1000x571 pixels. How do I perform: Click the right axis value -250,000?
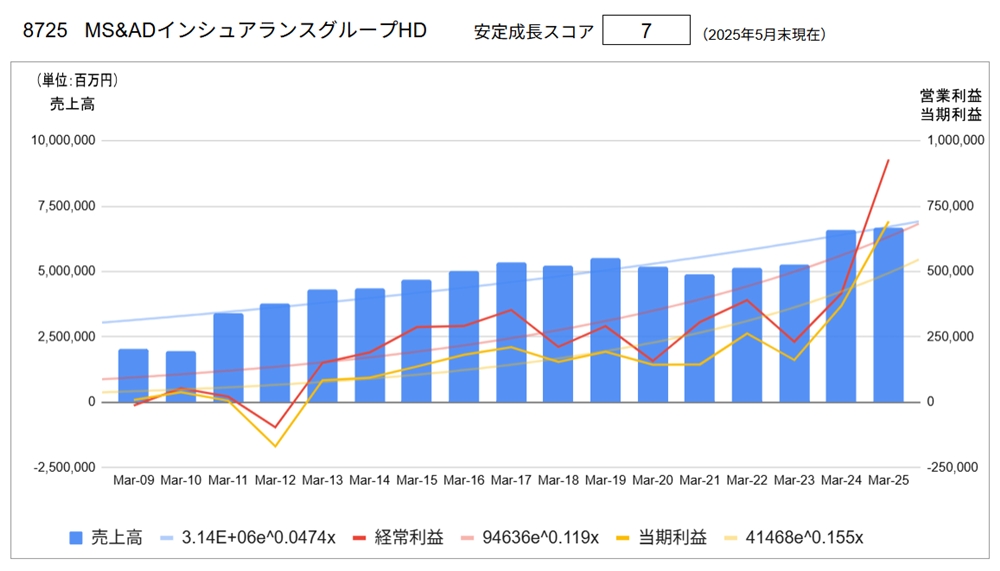pos(952,468)
